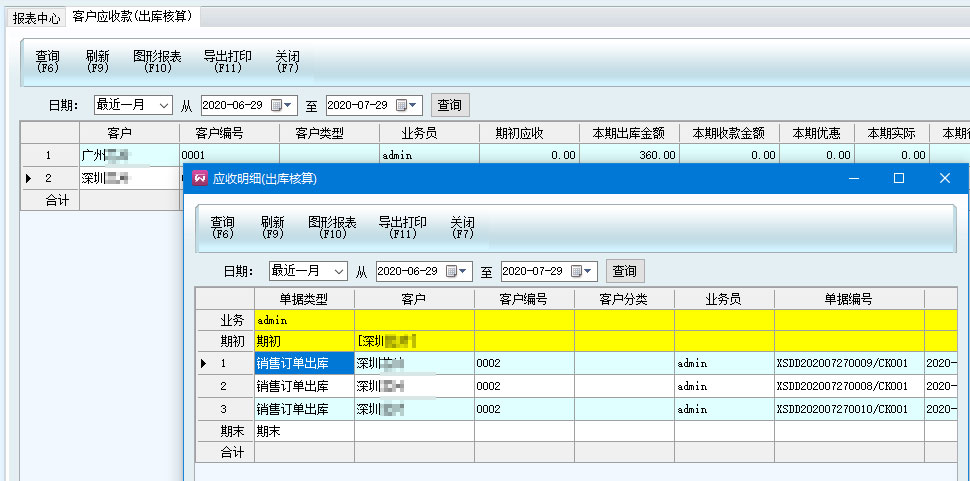Select row 1 销售订单出库 highlighted cell
Viewport: 970px width, 481px height.
[304, 364]
